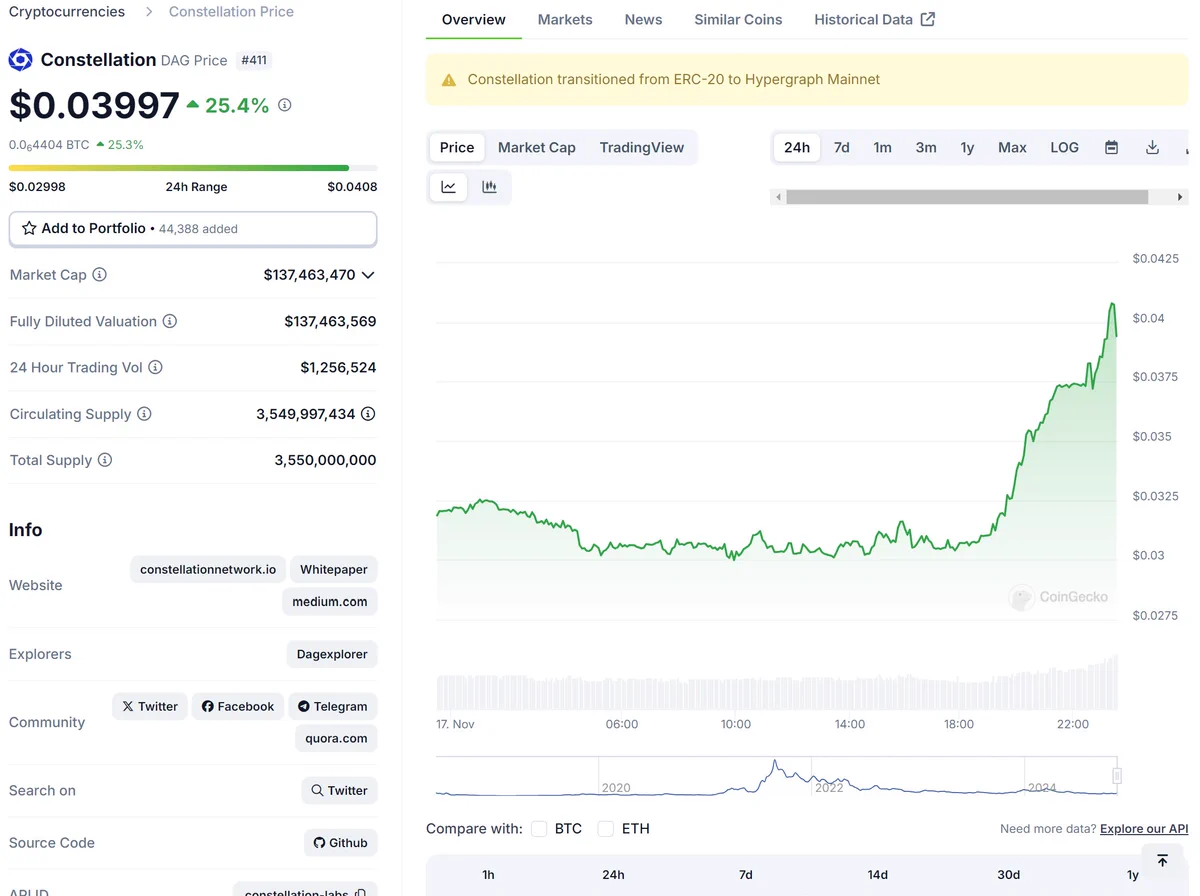Click the range navigator right handle

1117,776
